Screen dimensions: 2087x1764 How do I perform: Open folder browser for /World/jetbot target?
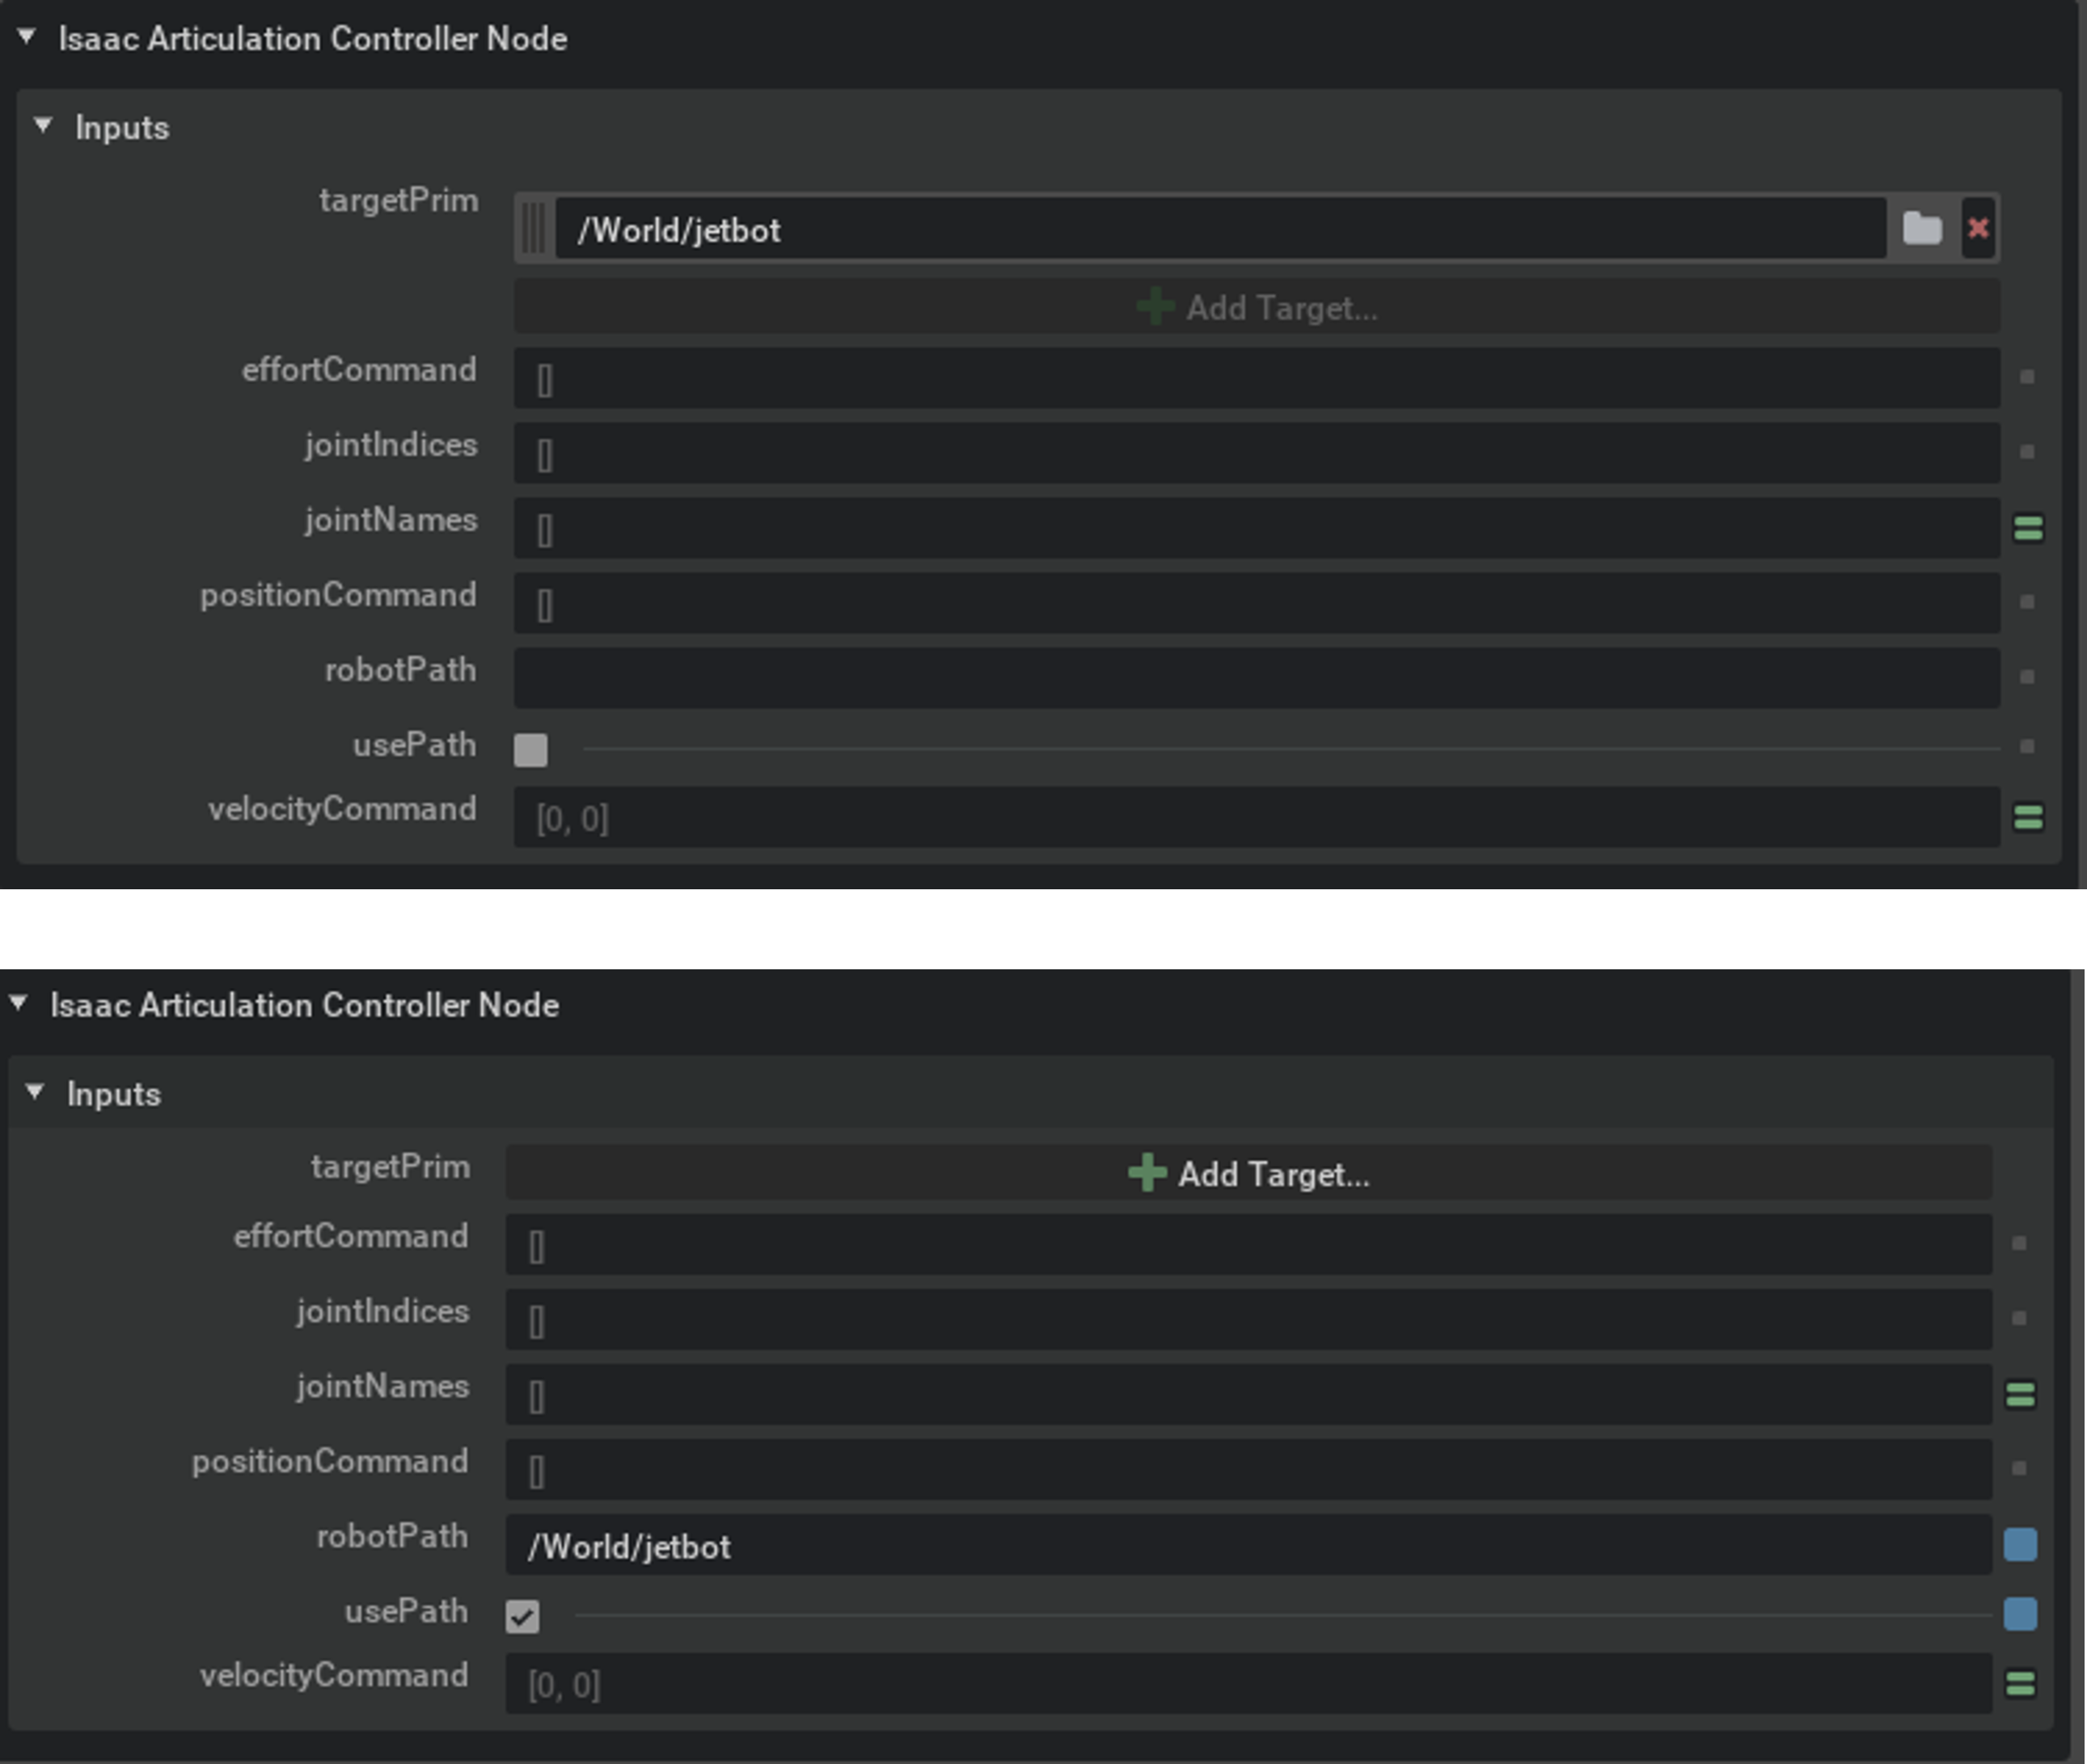point(1921,229)
